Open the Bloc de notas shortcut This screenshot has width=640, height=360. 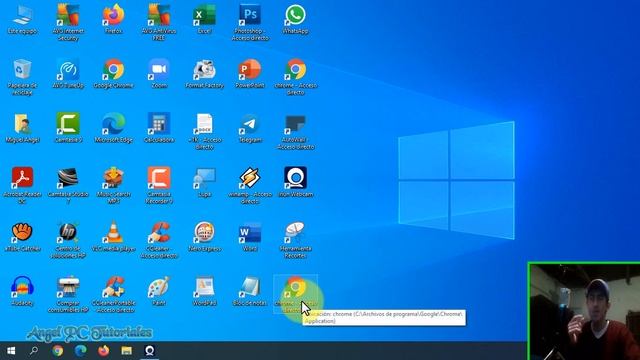coord(250,291)
